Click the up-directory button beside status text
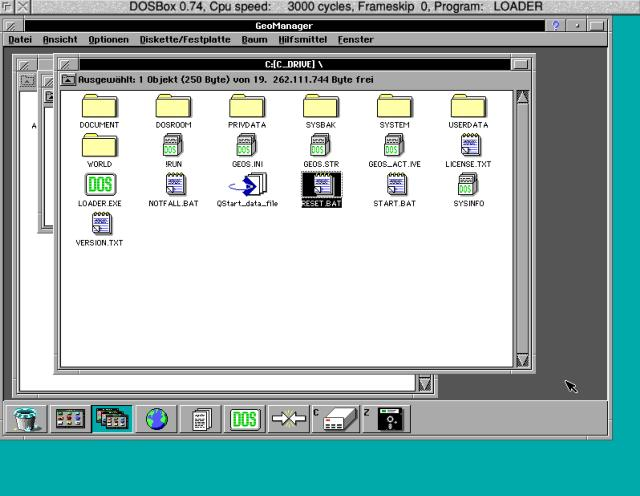Image resolution: width=640 pixels, height=496 pixels. (68, 78)
